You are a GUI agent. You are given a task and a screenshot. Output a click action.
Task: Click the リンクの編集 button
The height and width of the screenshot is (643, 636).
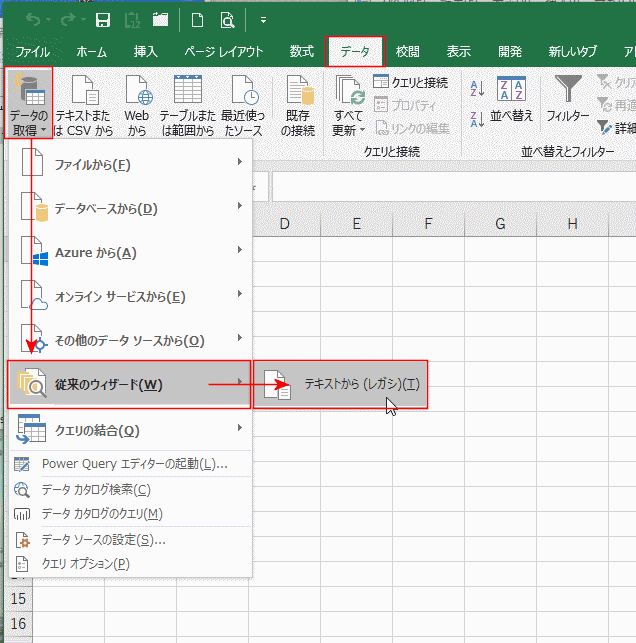(412, 128)
